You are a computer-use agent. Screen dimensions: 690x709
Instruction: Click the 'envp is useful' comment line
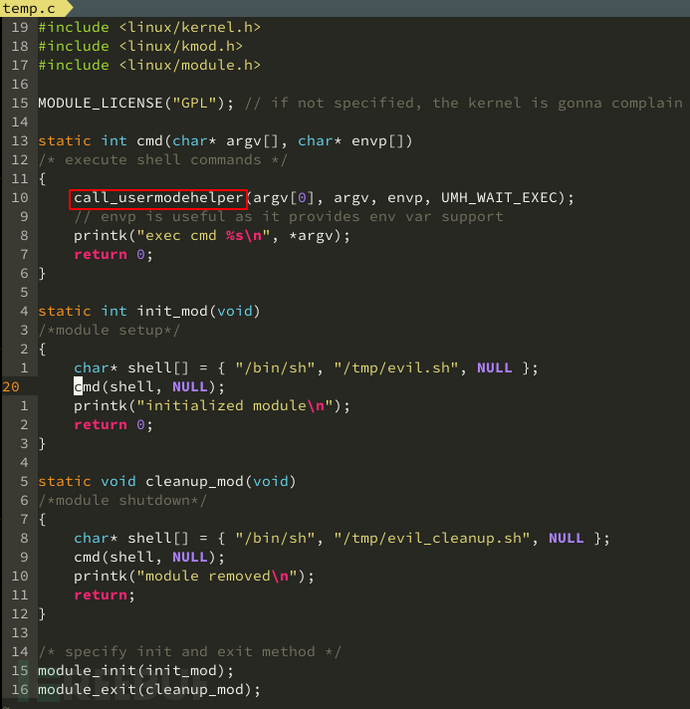(x=288, y=217)
